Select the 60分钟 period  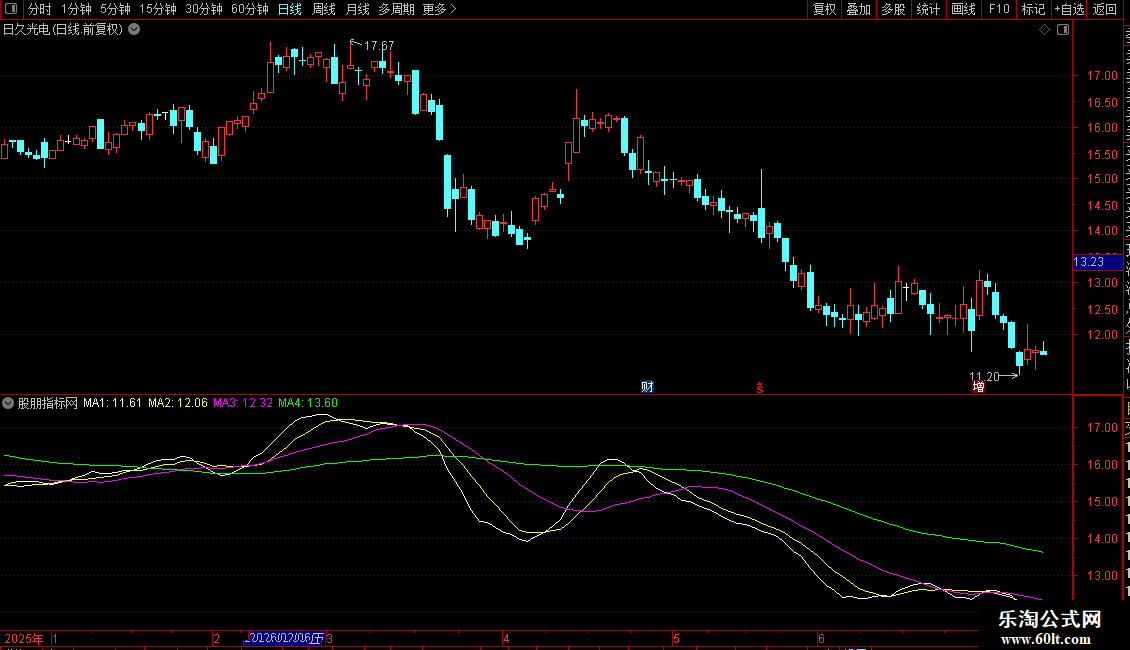click(x=250, y=9)
